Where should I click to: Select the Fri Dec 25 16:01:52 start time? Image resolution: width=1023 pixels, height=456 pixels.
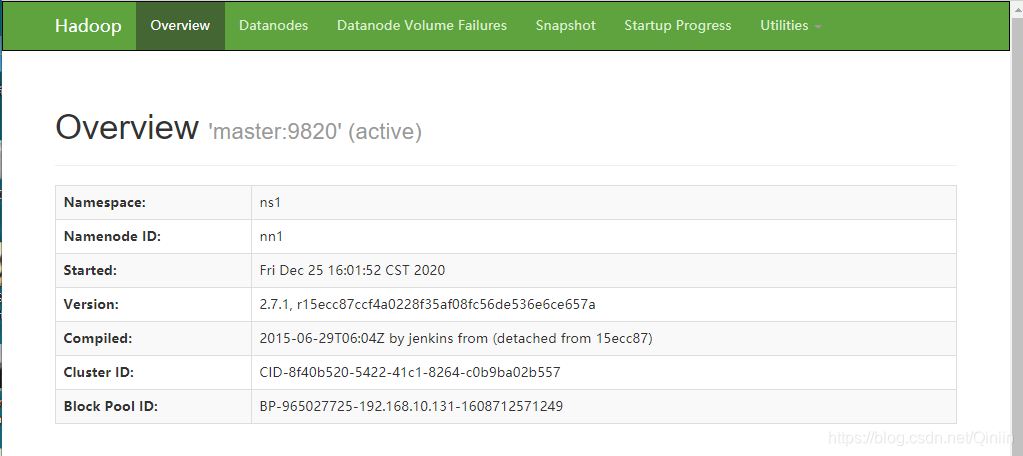point(352,270)
